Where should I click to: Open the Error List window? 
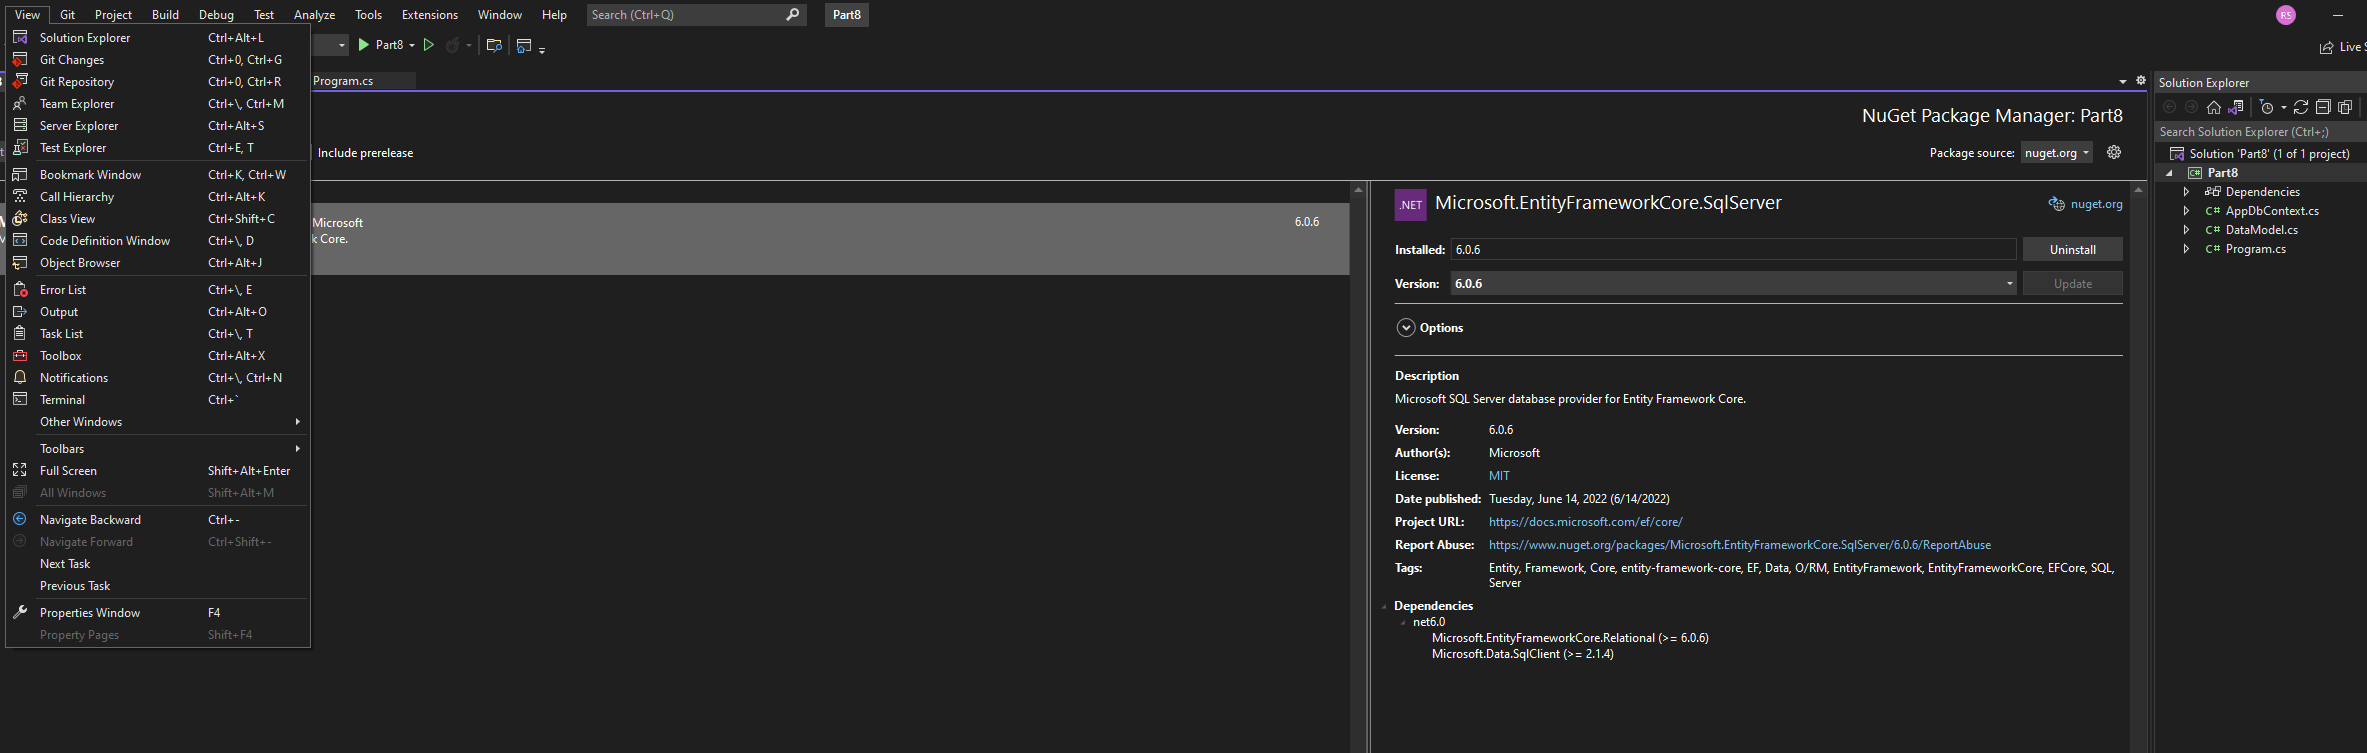[159, 290]
